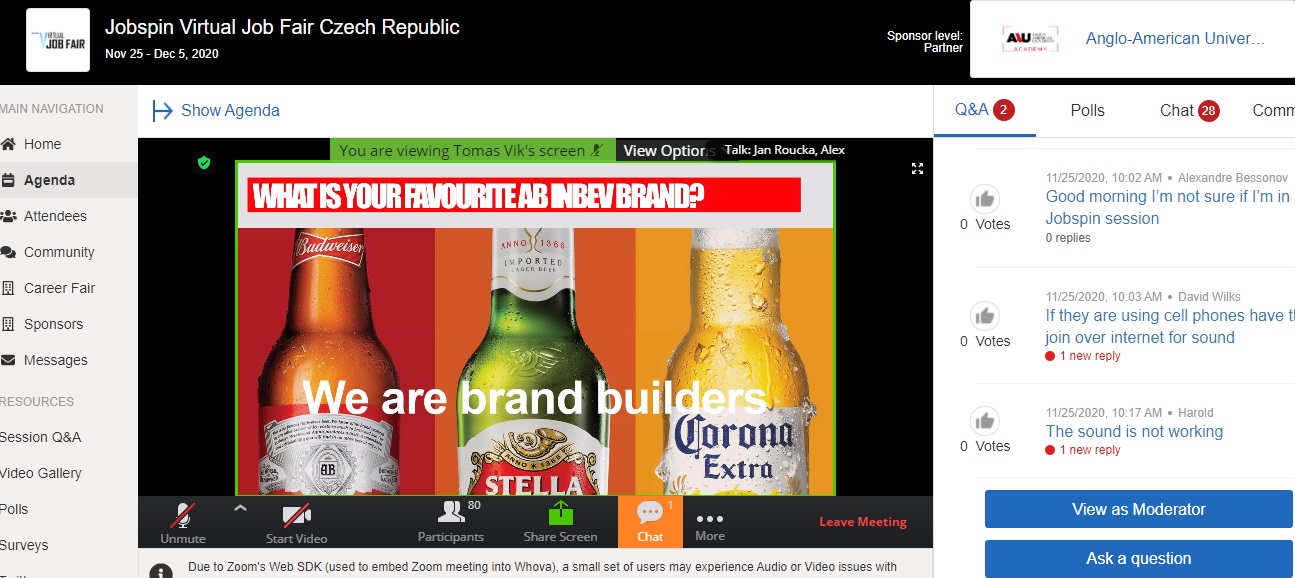The height and width of the screenshot is (578, 1295).
Task: Click the Community chat bubbles icon
Action: tap(9, 252)
